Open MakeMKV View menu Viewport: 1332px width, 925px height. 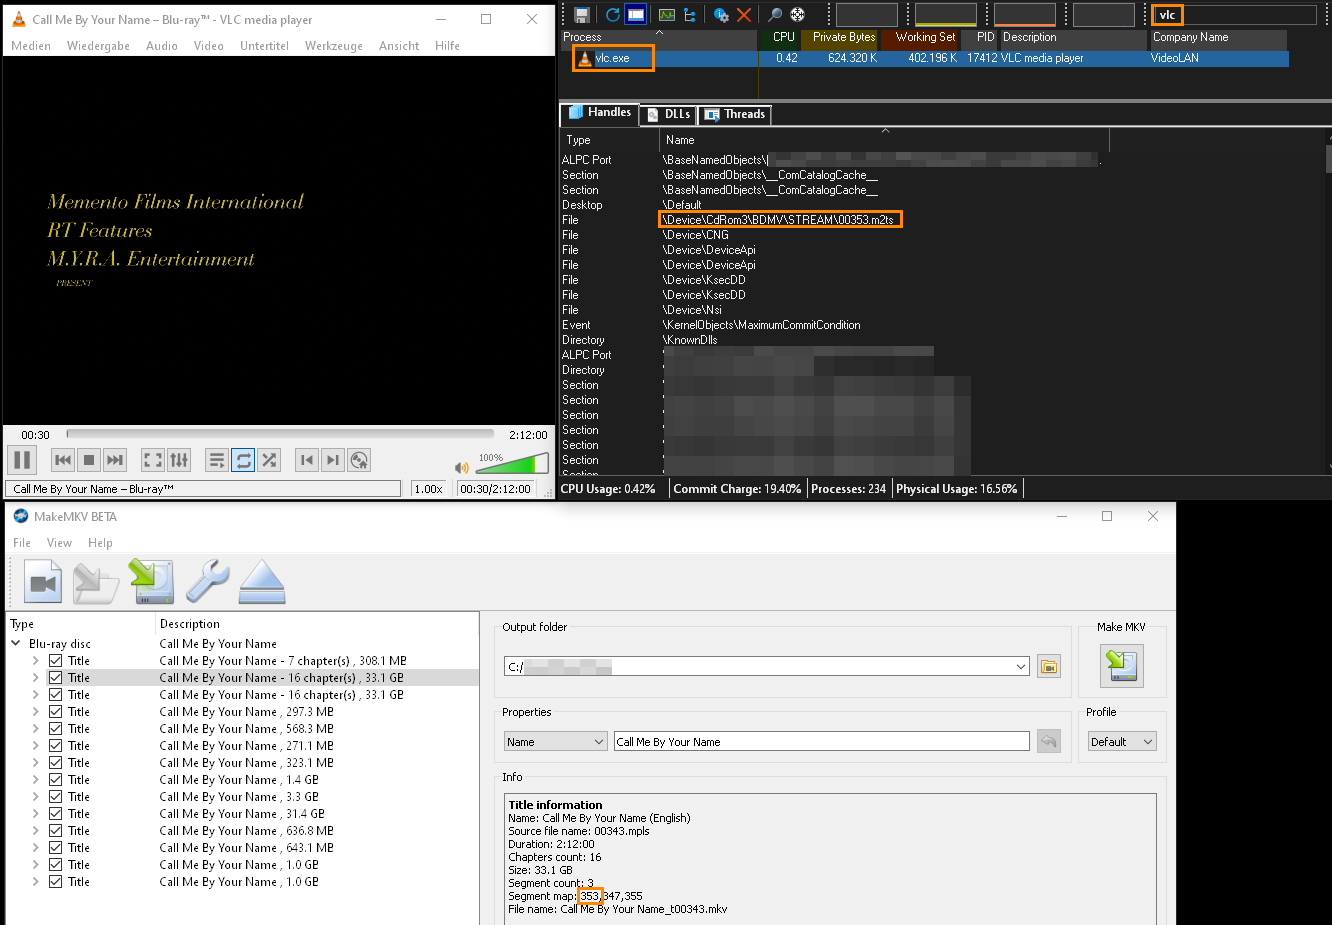click(59, 543)
